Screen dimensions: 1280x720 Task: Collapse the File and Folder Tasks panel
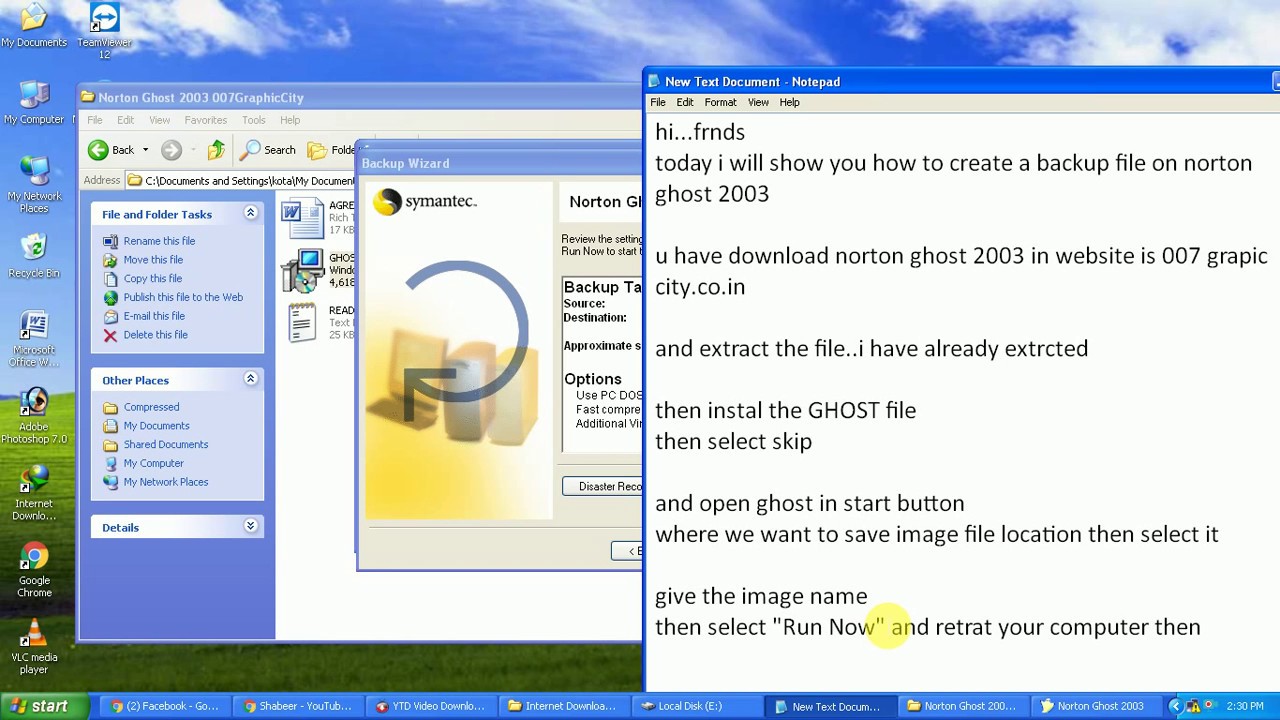pyautogui.click(x=250, y=212)
